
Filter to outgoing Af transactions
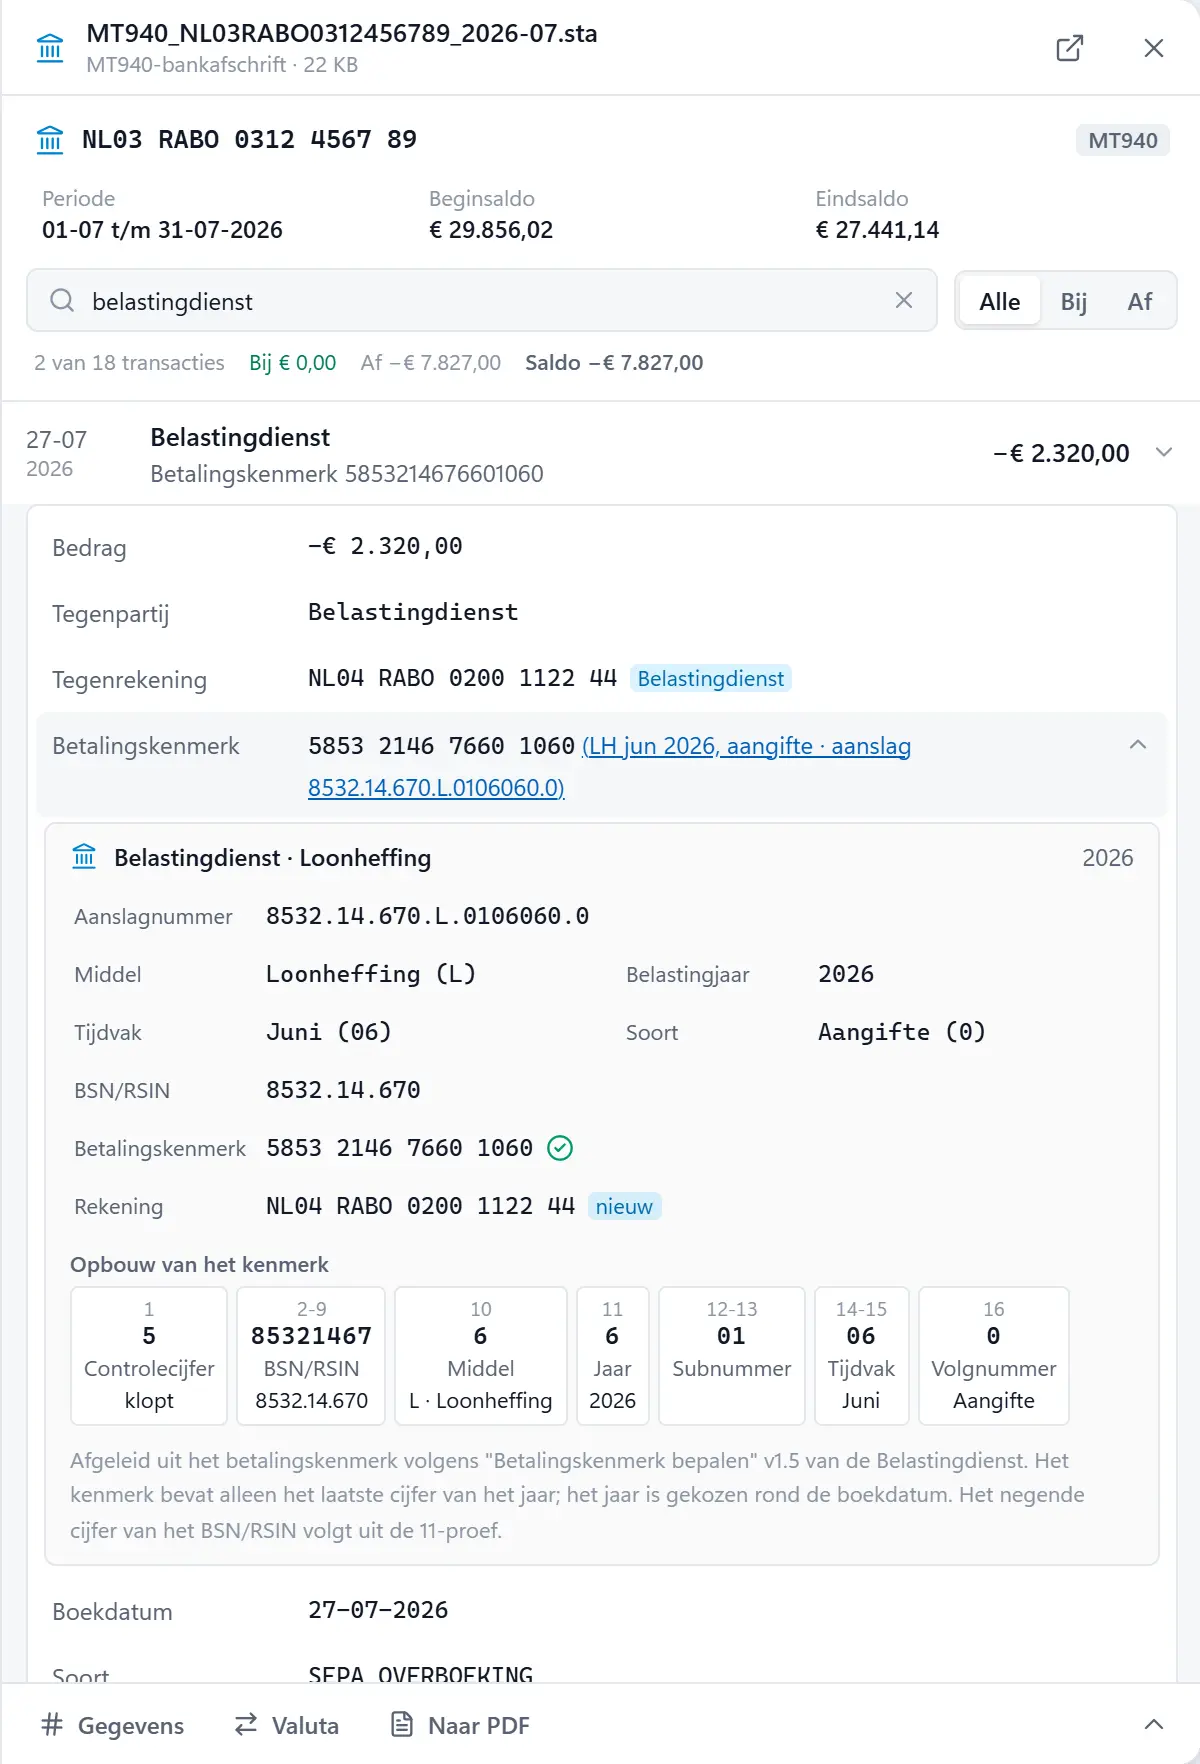[x=1139, y=301]
